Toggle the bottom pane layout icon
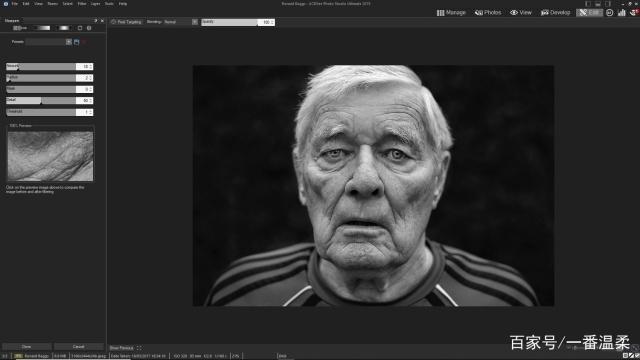This screenshot has height=360, width=640. tap(598, 4)
